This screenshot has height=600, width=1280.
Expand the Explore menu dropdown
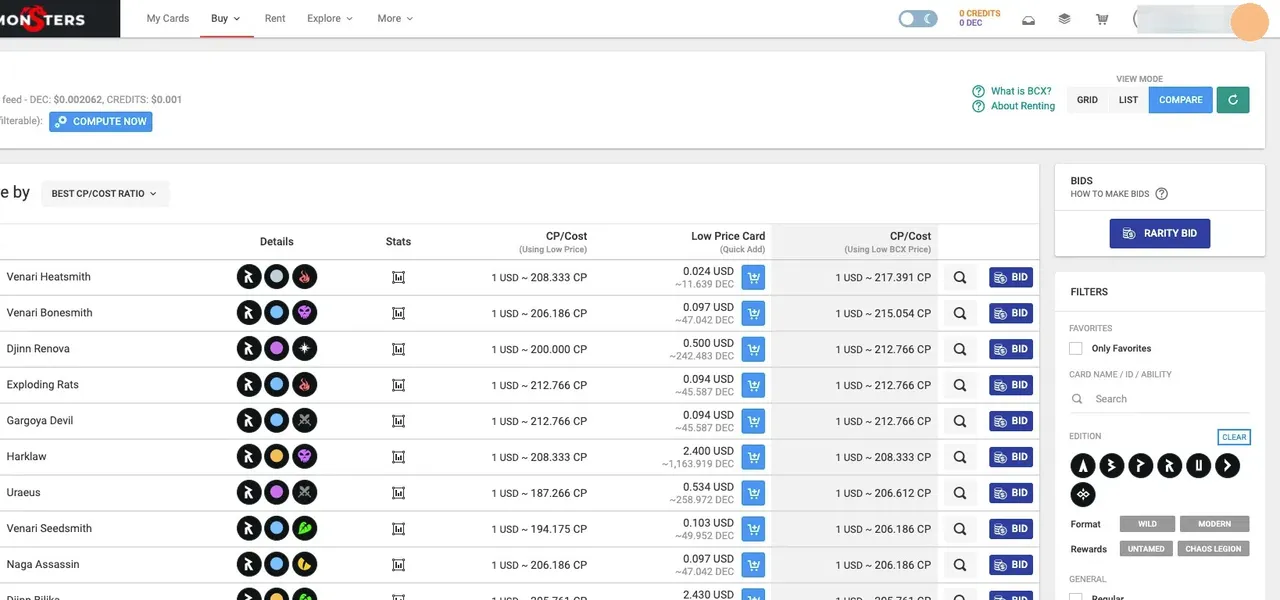tap(330, 18)
